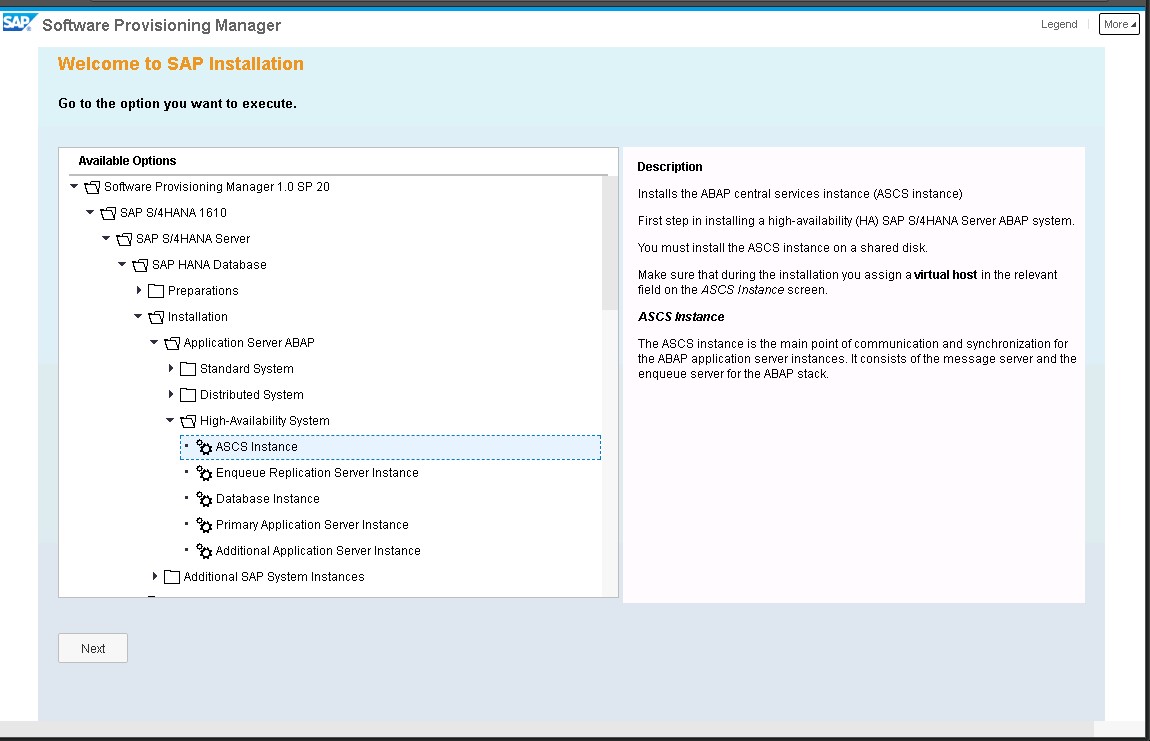Click the Standard System folder icon
Image resolution: width=1150 pixels, height=741 pixels.
pos(188,369)
